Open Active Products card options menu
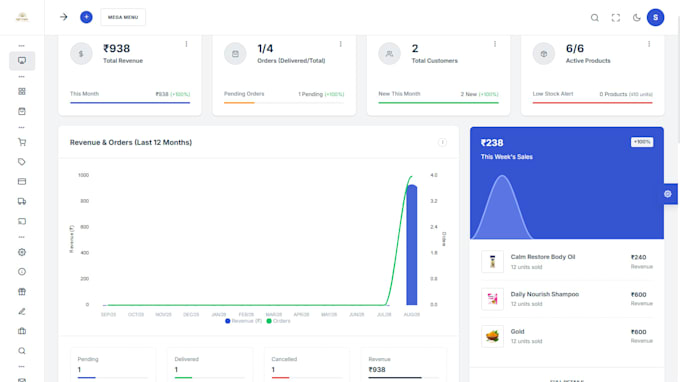This screenshot has height=382, width=680. pos(649,44)
